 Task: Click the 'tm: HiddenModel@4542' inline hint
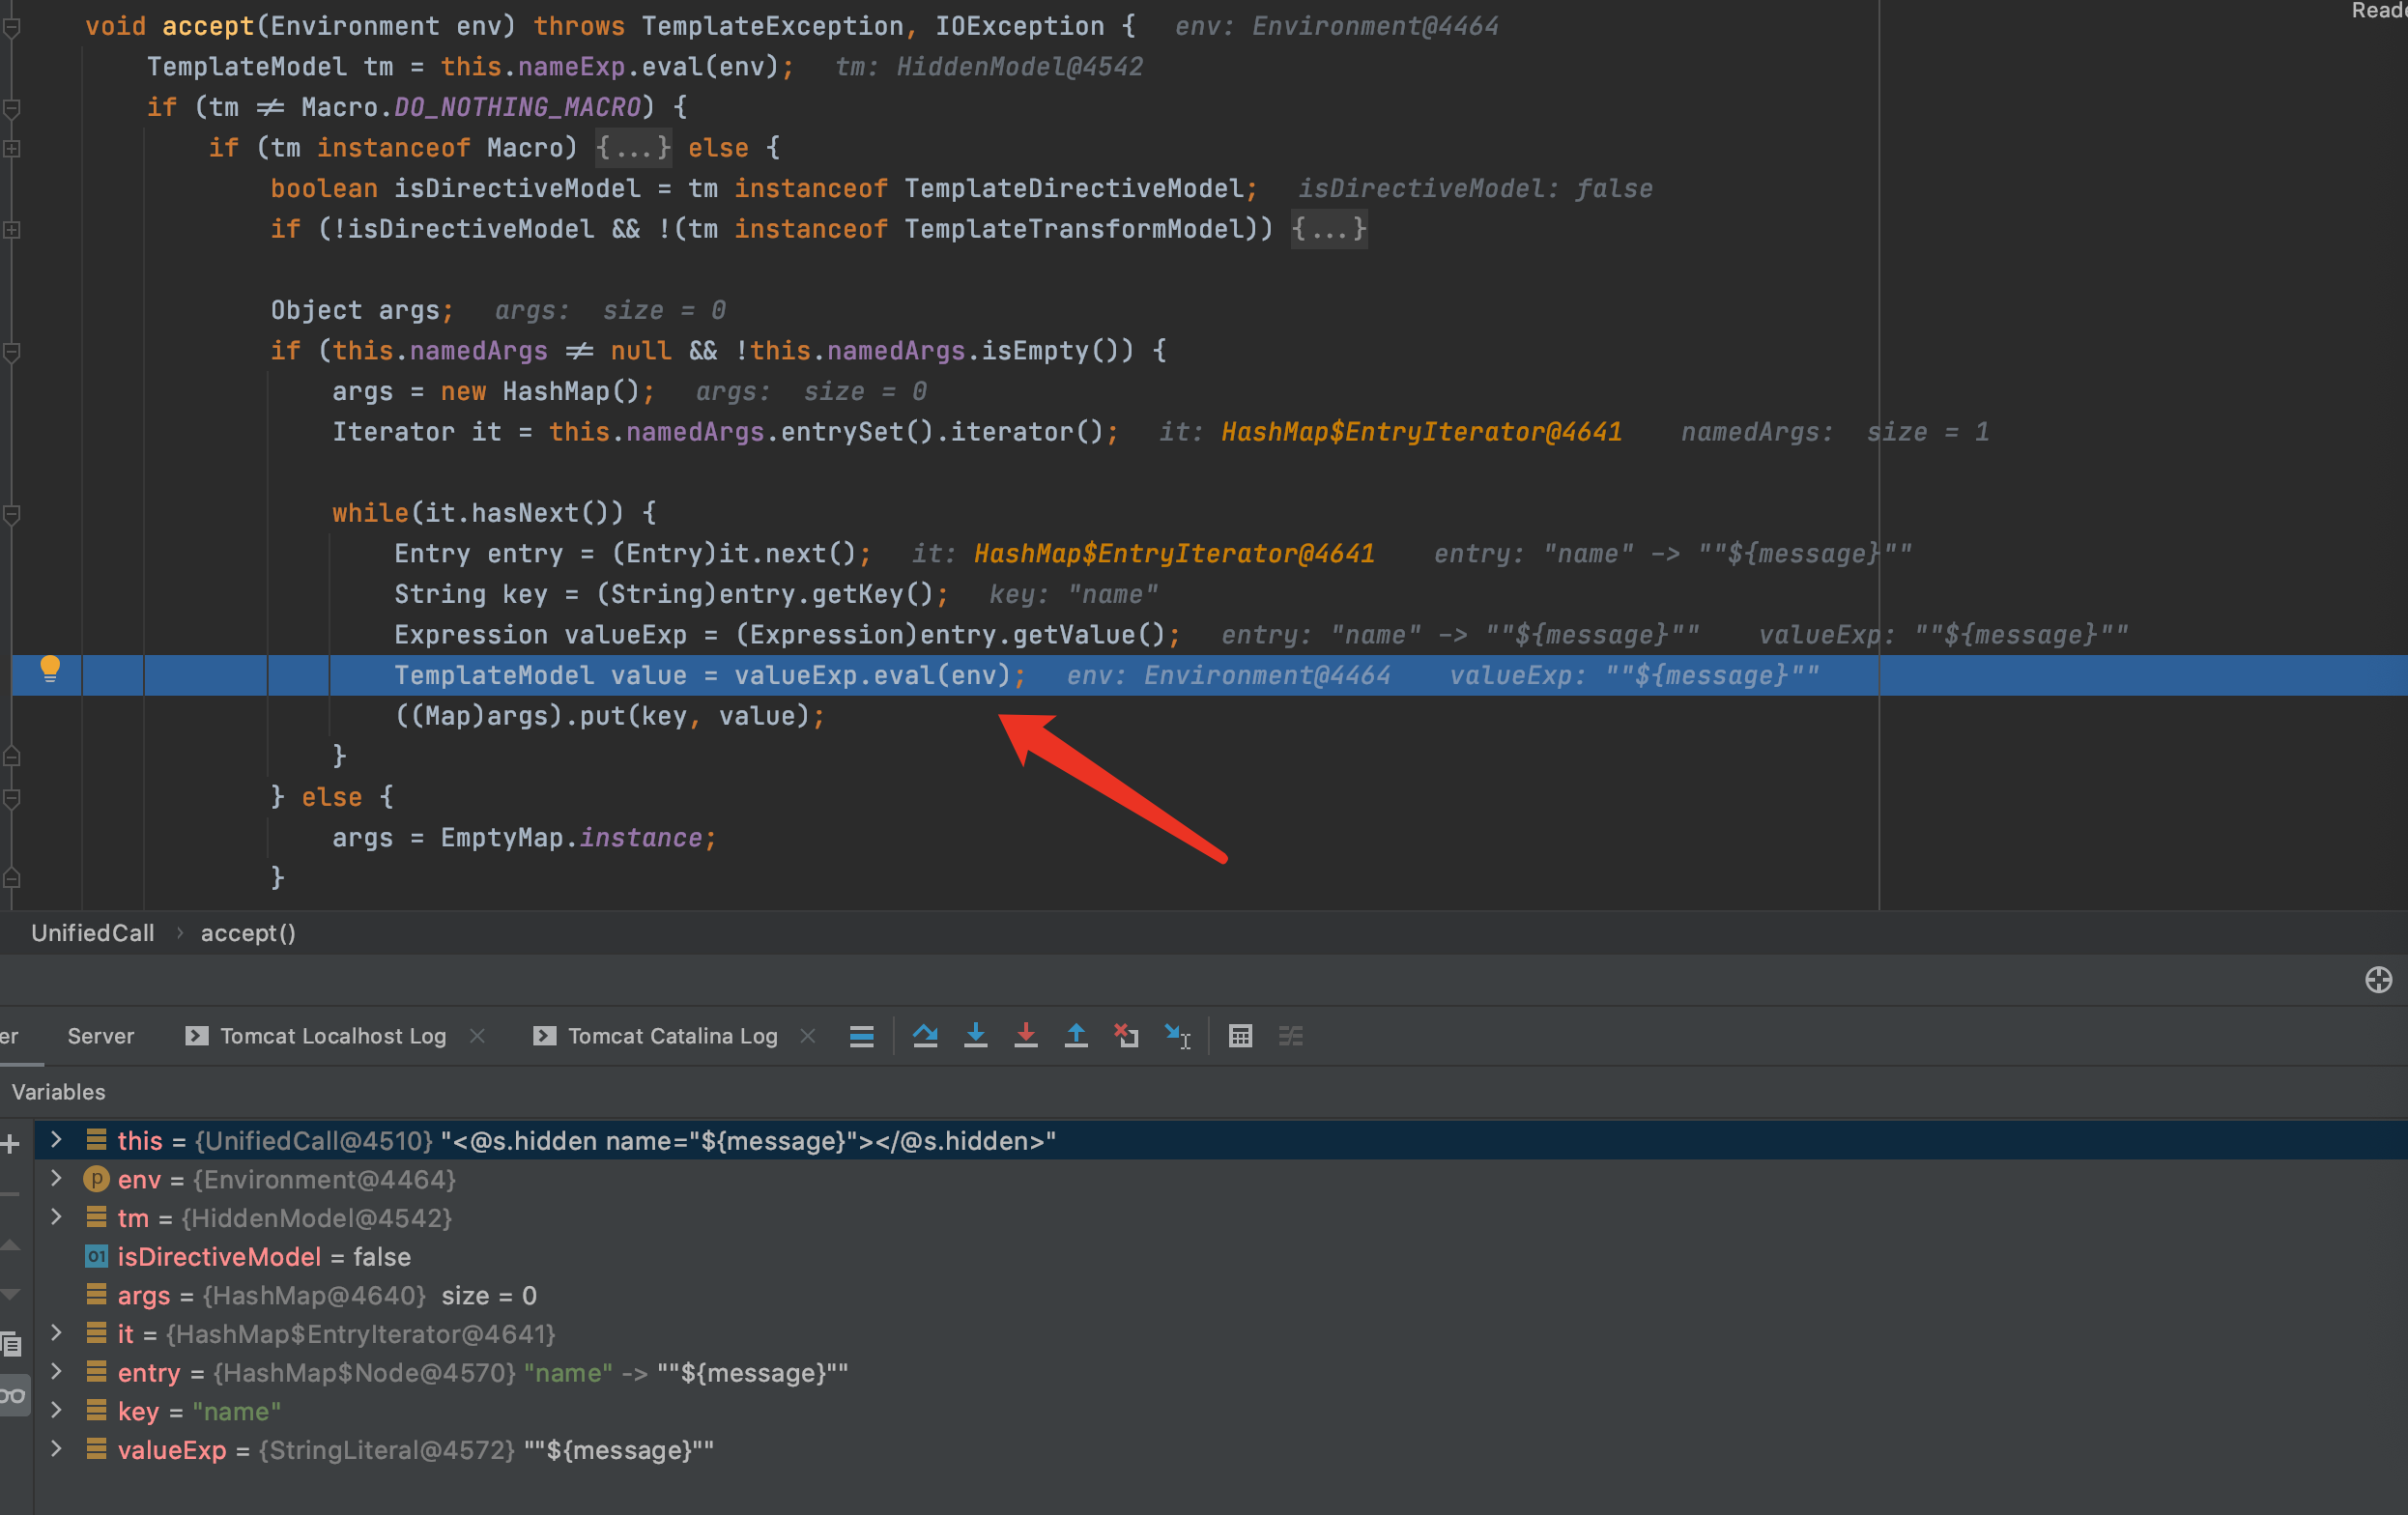click(989, 67)
